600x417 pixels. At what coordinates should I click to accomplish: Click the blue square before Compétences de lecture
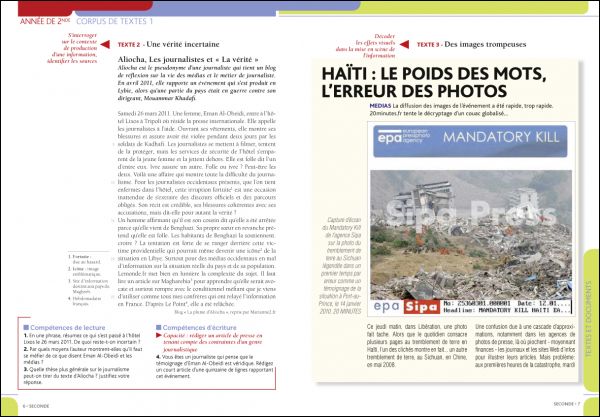click(26, 327)
